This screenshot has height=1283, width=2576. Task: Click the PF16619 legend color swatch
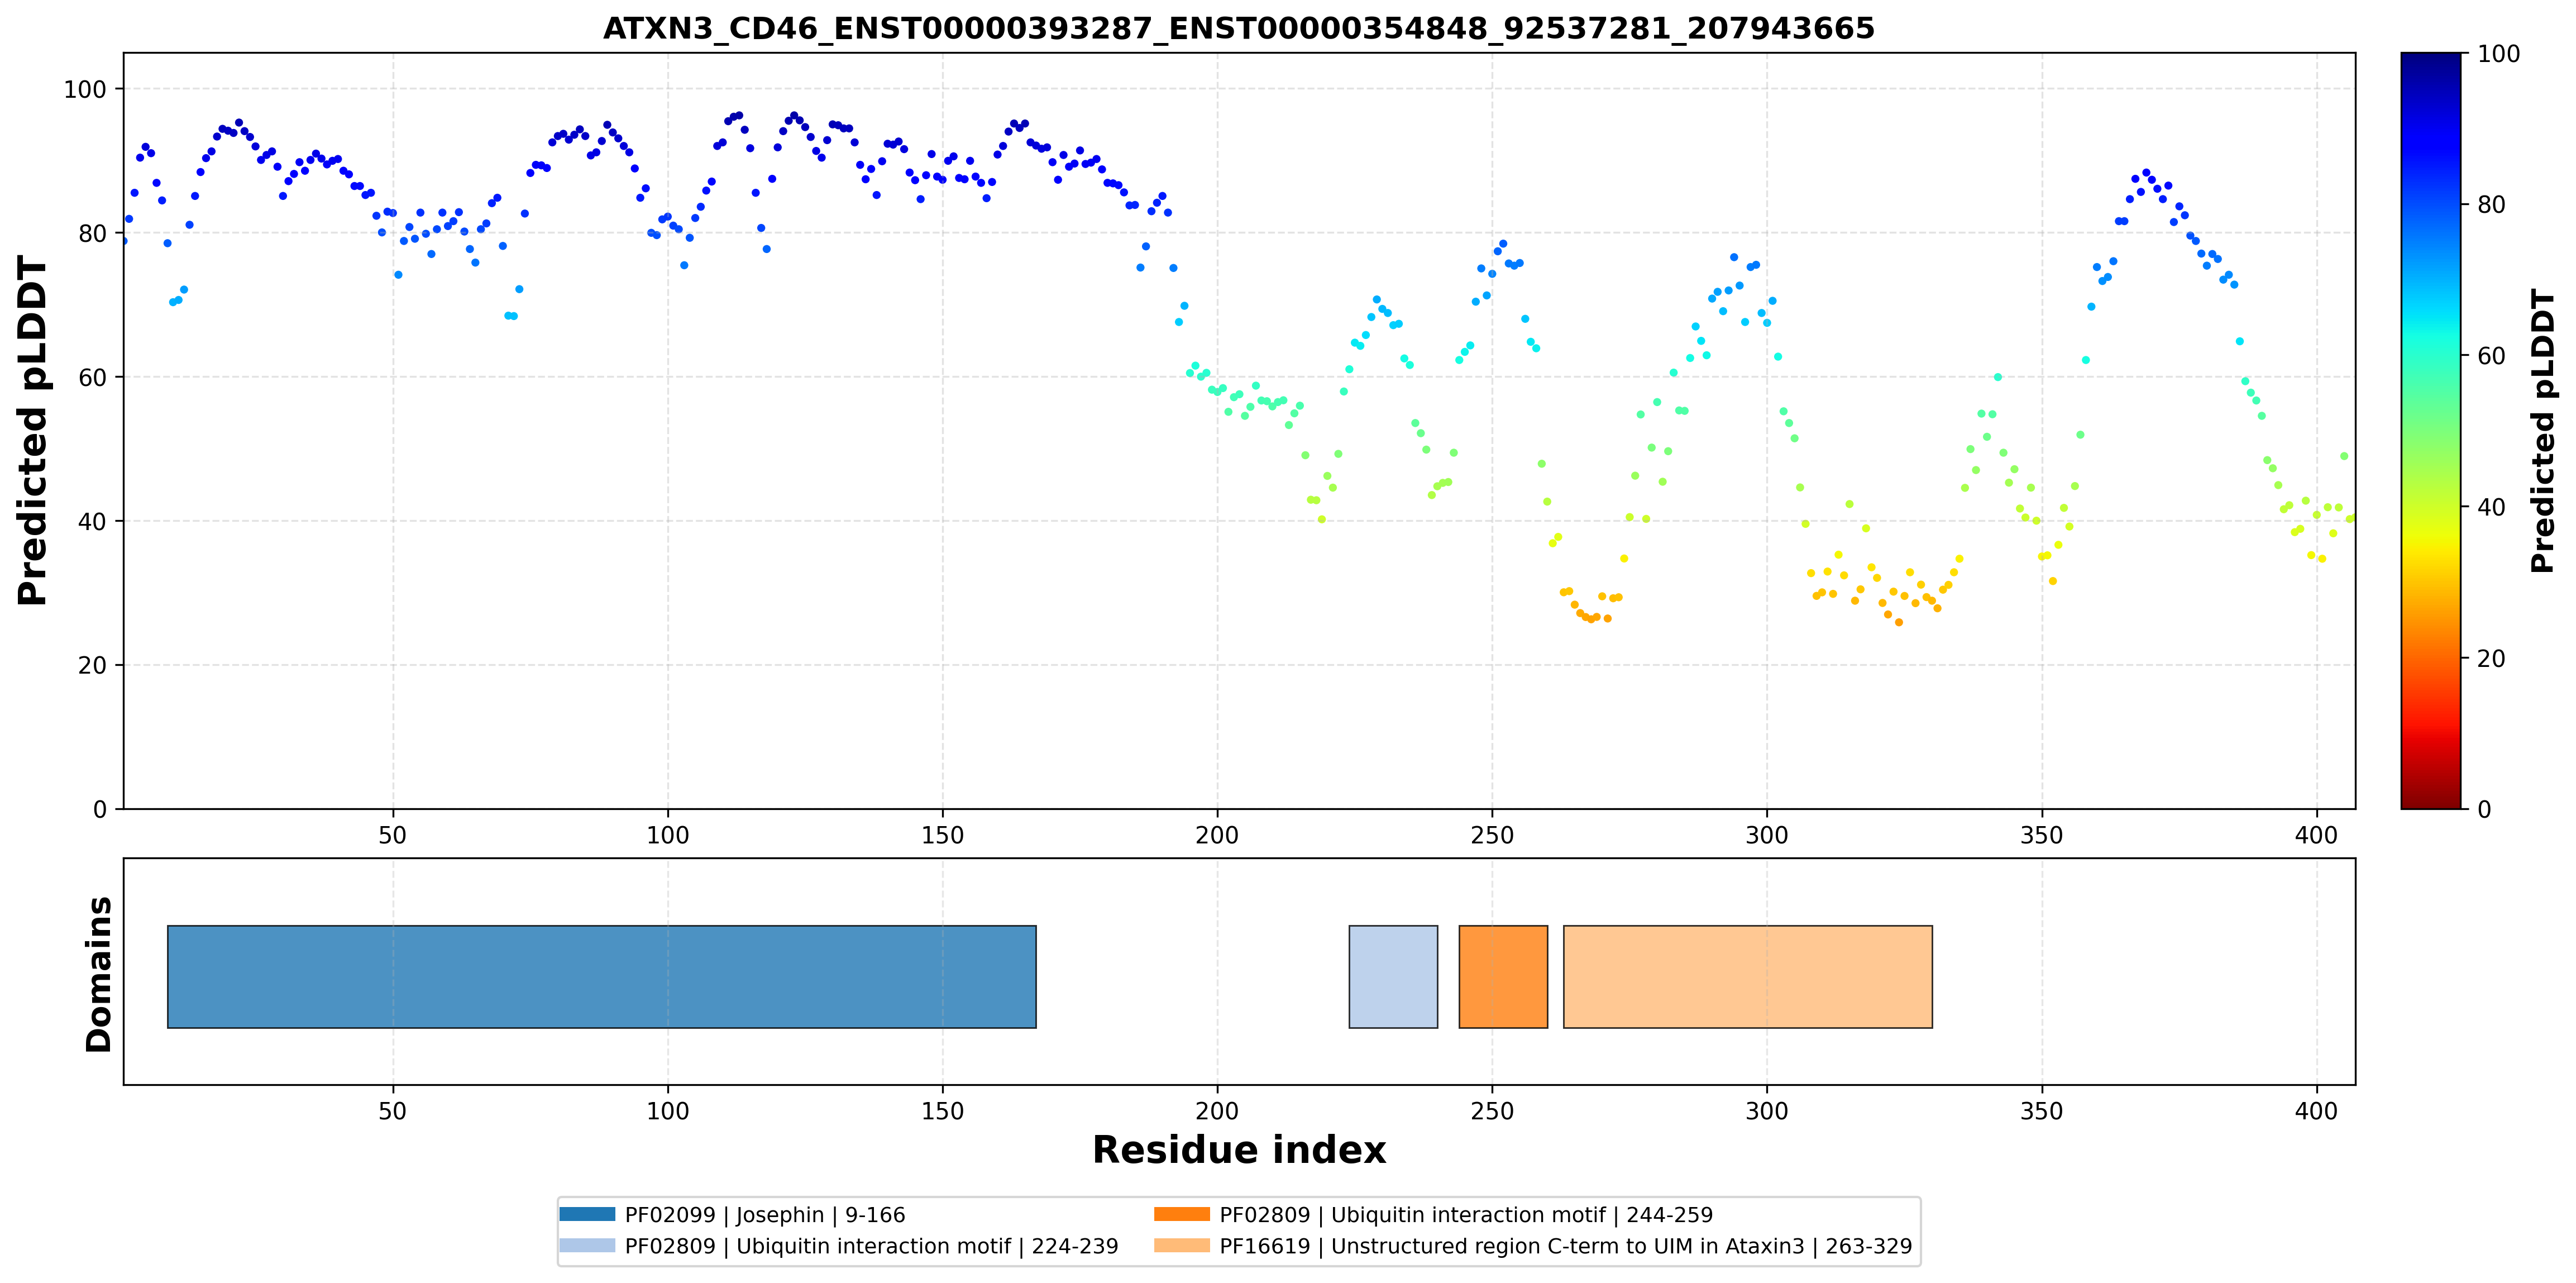coord(1181,1245)
